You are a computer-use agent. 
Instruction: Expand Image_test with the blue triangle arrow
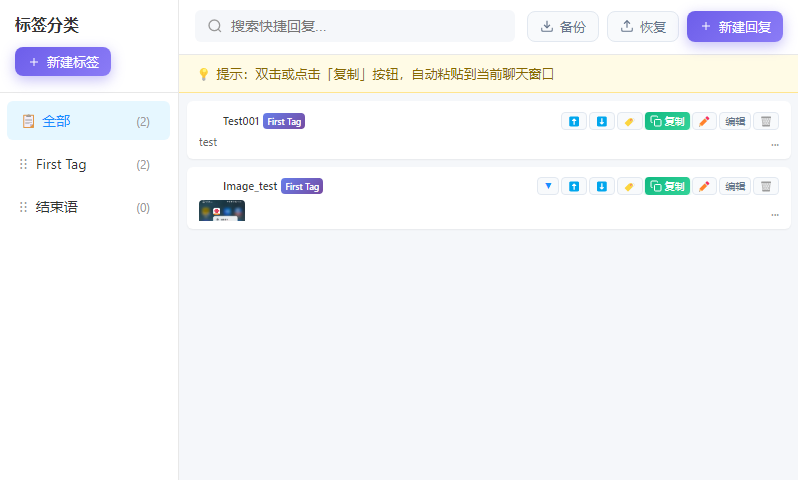[548, 186]
